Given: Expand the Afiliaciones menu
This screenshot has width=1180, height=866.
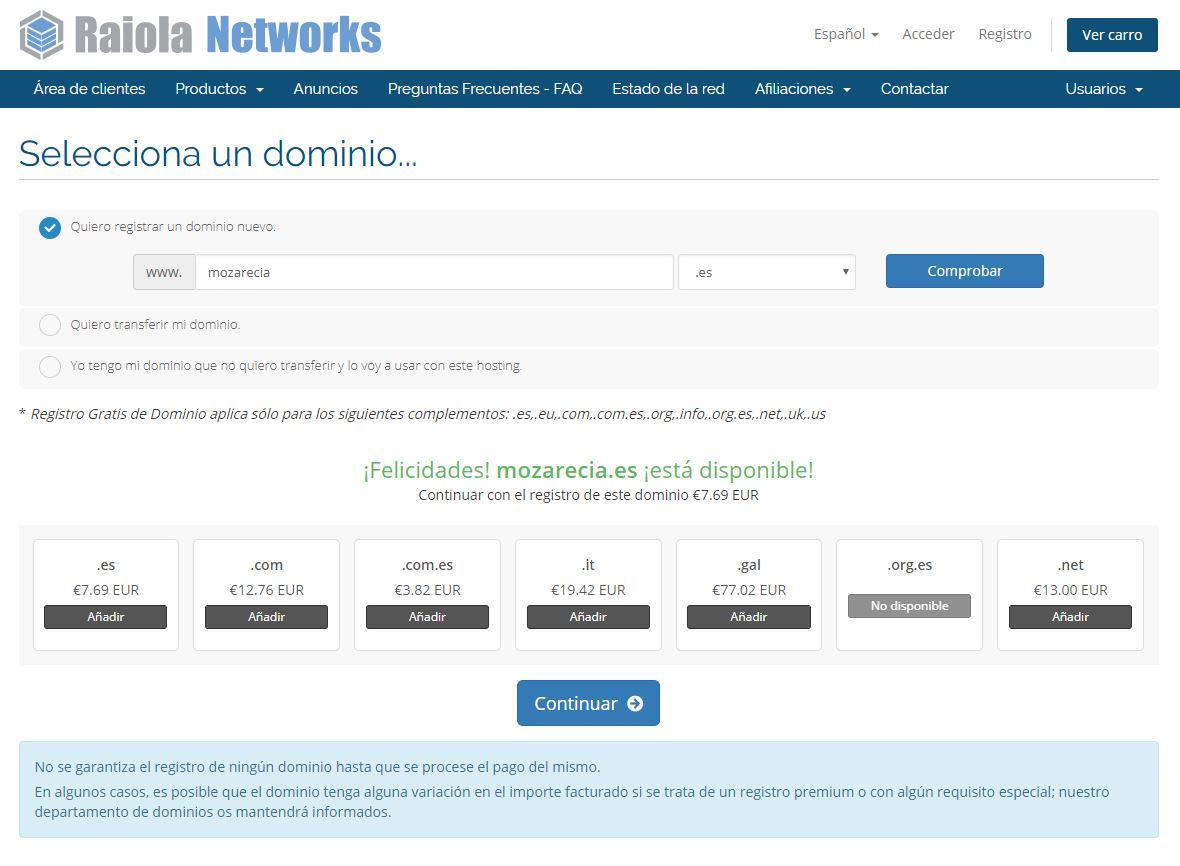Looking at the screenshot, I should point(802,89).
